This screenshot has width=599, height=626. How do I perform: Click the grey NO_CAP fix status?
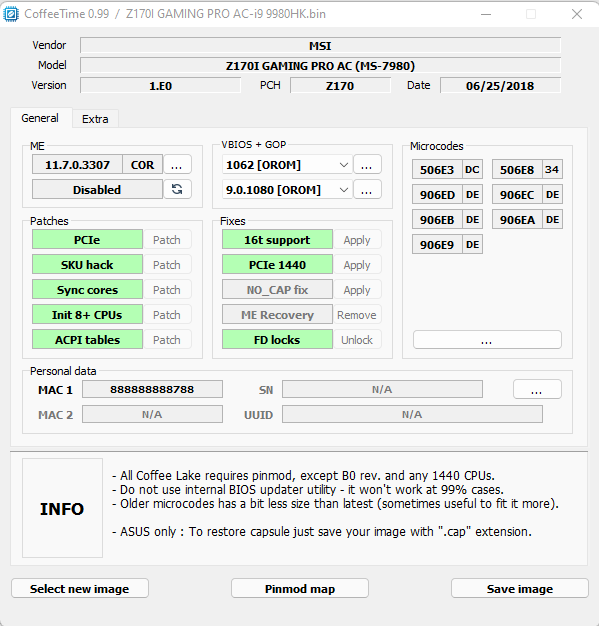278,290
